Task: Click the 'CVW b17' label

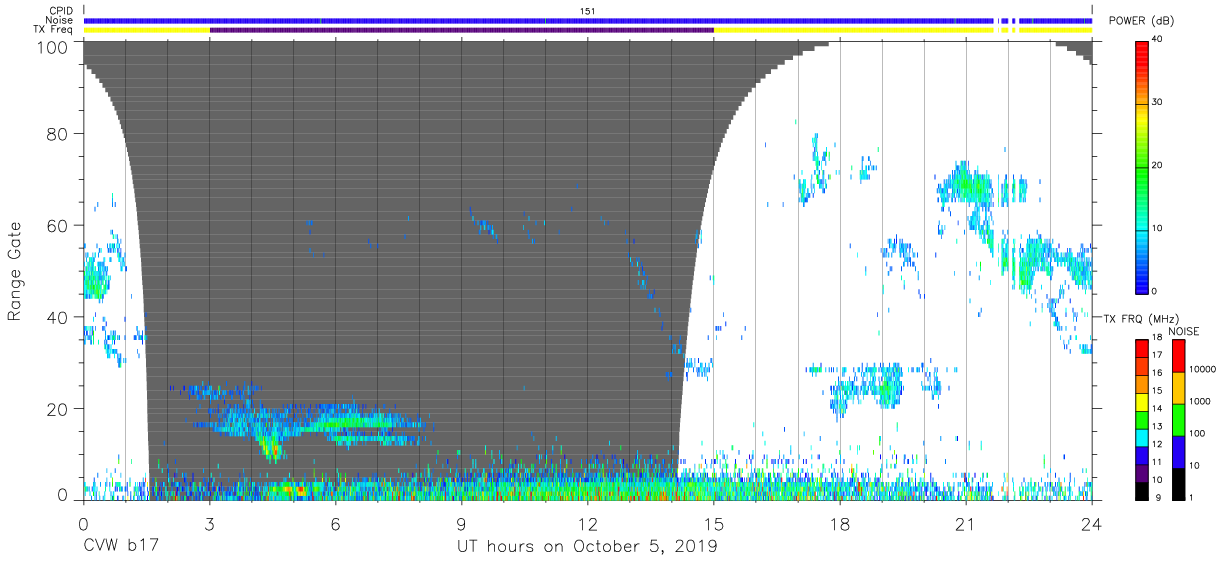Action: (119, 546)
